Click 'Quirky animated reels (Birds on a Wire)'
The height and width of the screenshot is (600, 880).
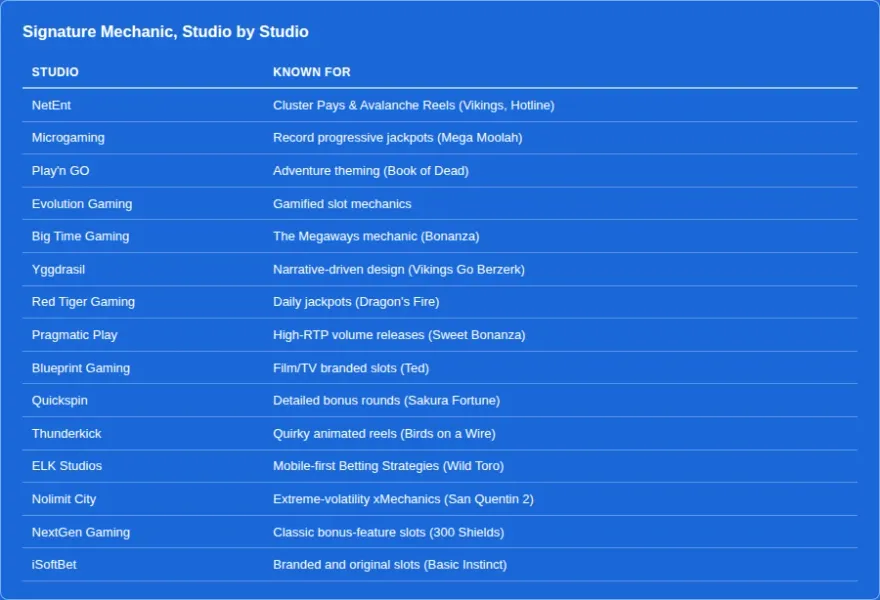pos(384,434)
